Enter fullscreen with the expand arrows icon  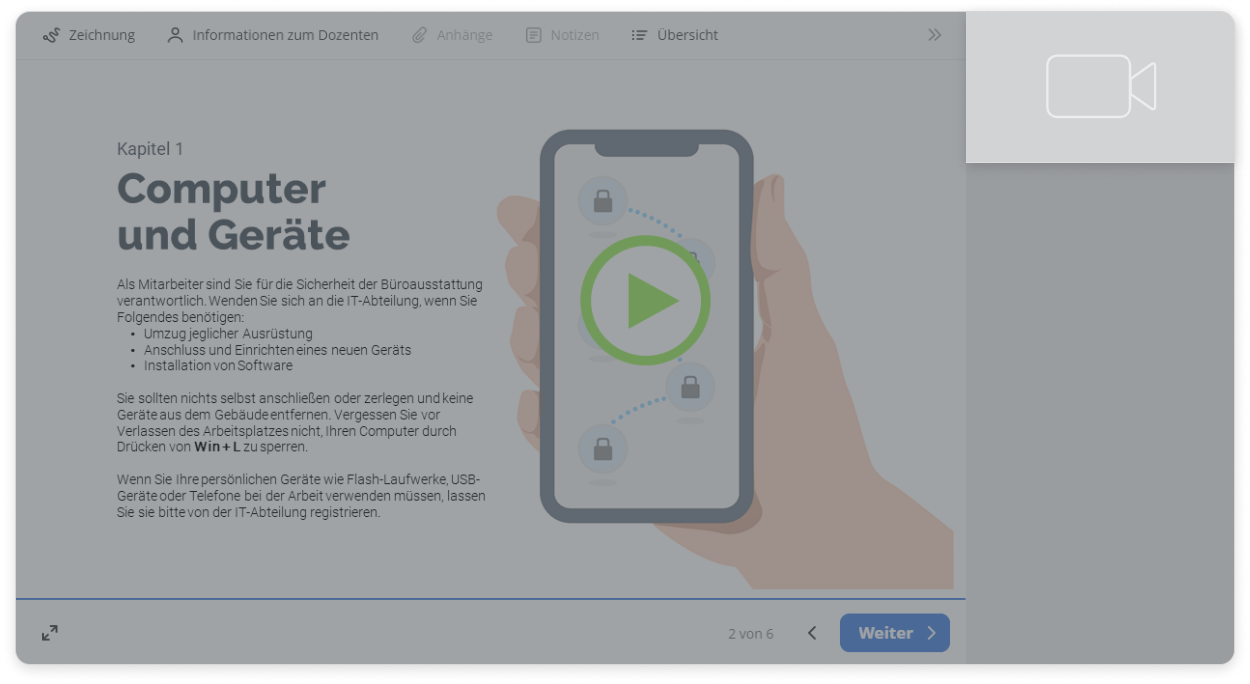(50, 633)
